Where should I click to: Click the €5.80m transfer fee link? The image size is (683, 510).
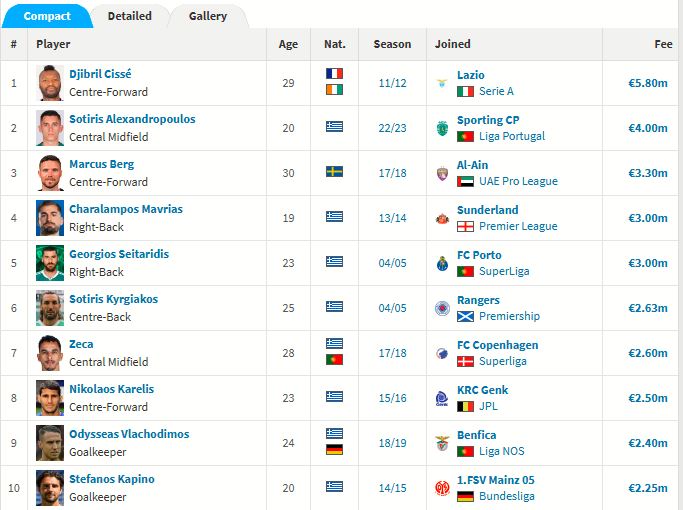pos(648,83)
